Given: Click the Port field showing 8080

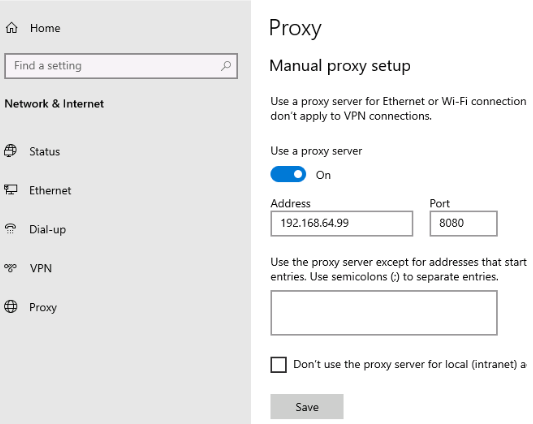Looking at the screenshot, I should [x=463, y=223].
